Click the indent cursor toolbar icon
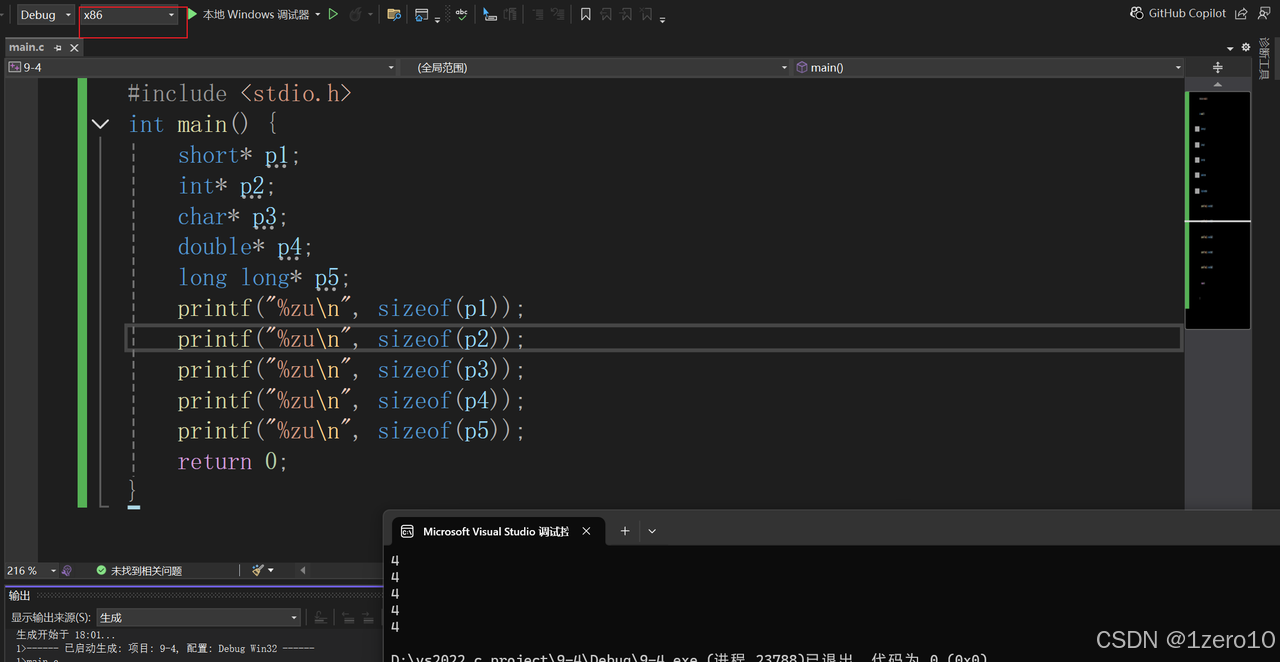The image size is (1280, 662). [x=490, y=15]
